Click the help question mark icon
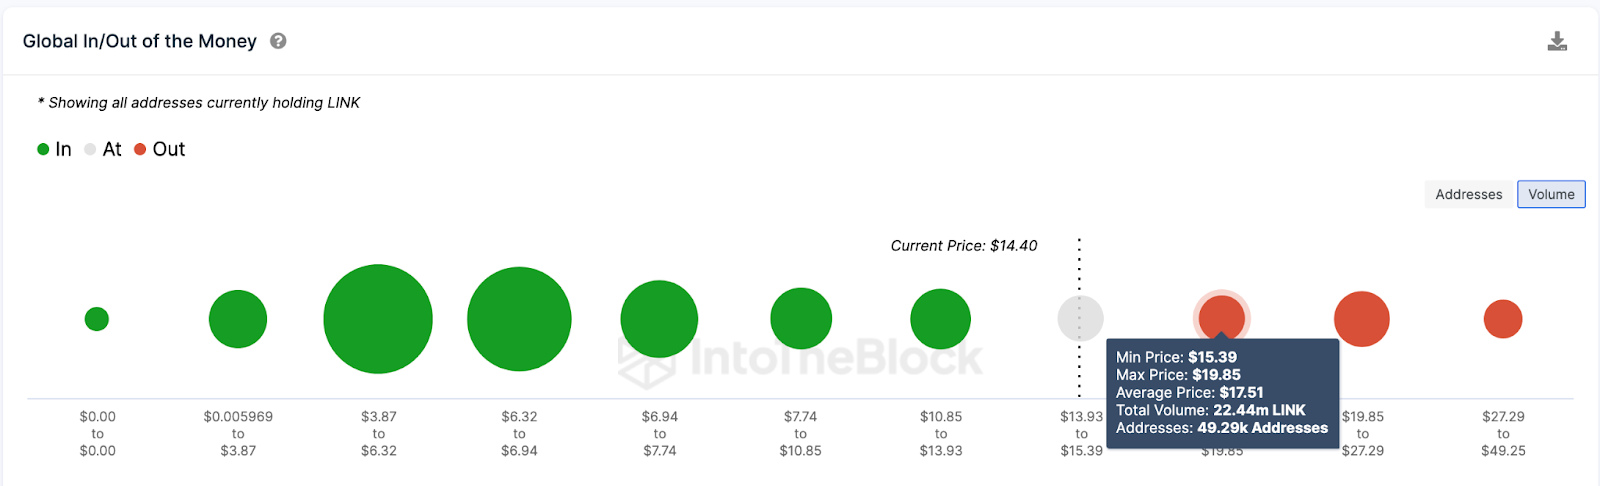The width and height of the screenshot is (1600, 486). [278, 41]
